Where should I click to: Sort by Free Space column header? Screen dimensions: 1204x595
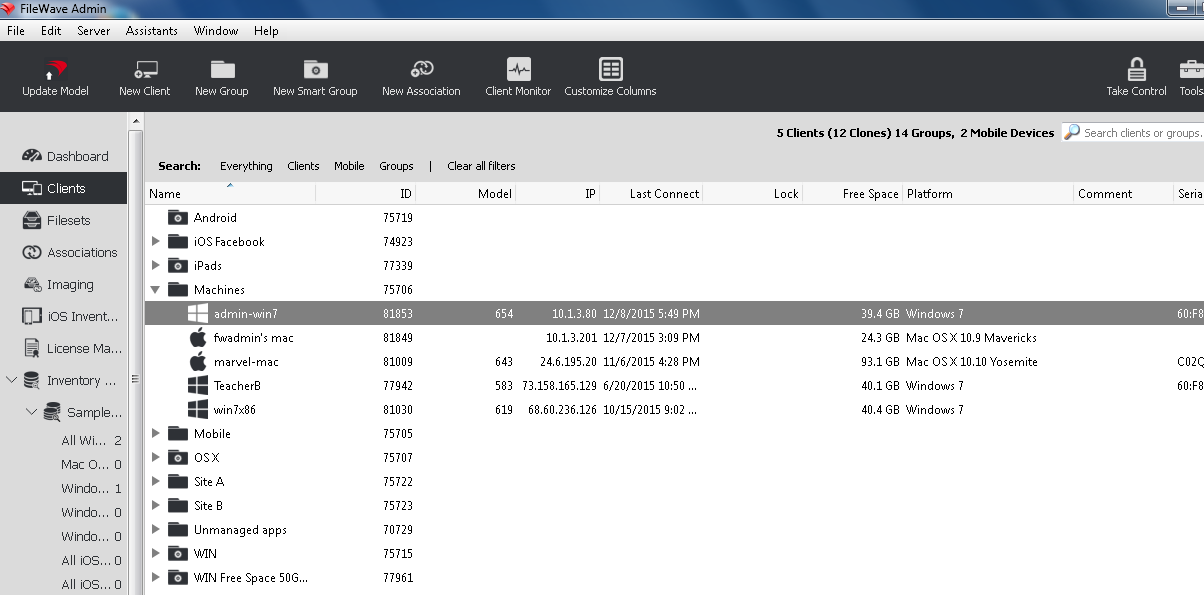[x=853, y=194]
